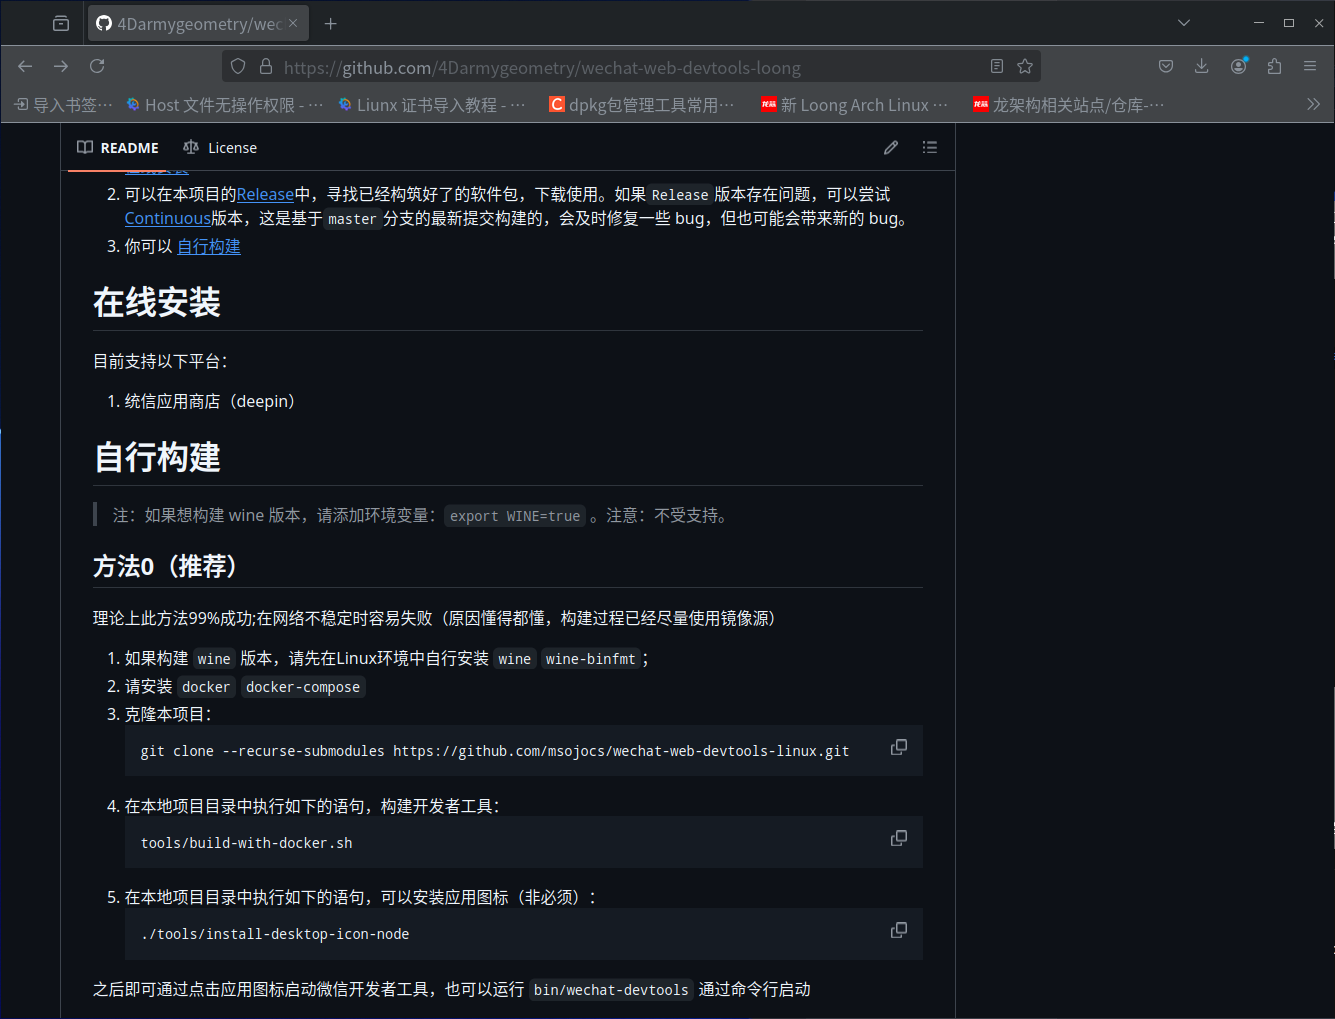
Task: Open the 龙架构相关站点/仓库 bookmark
Action: coord(1069,105)
